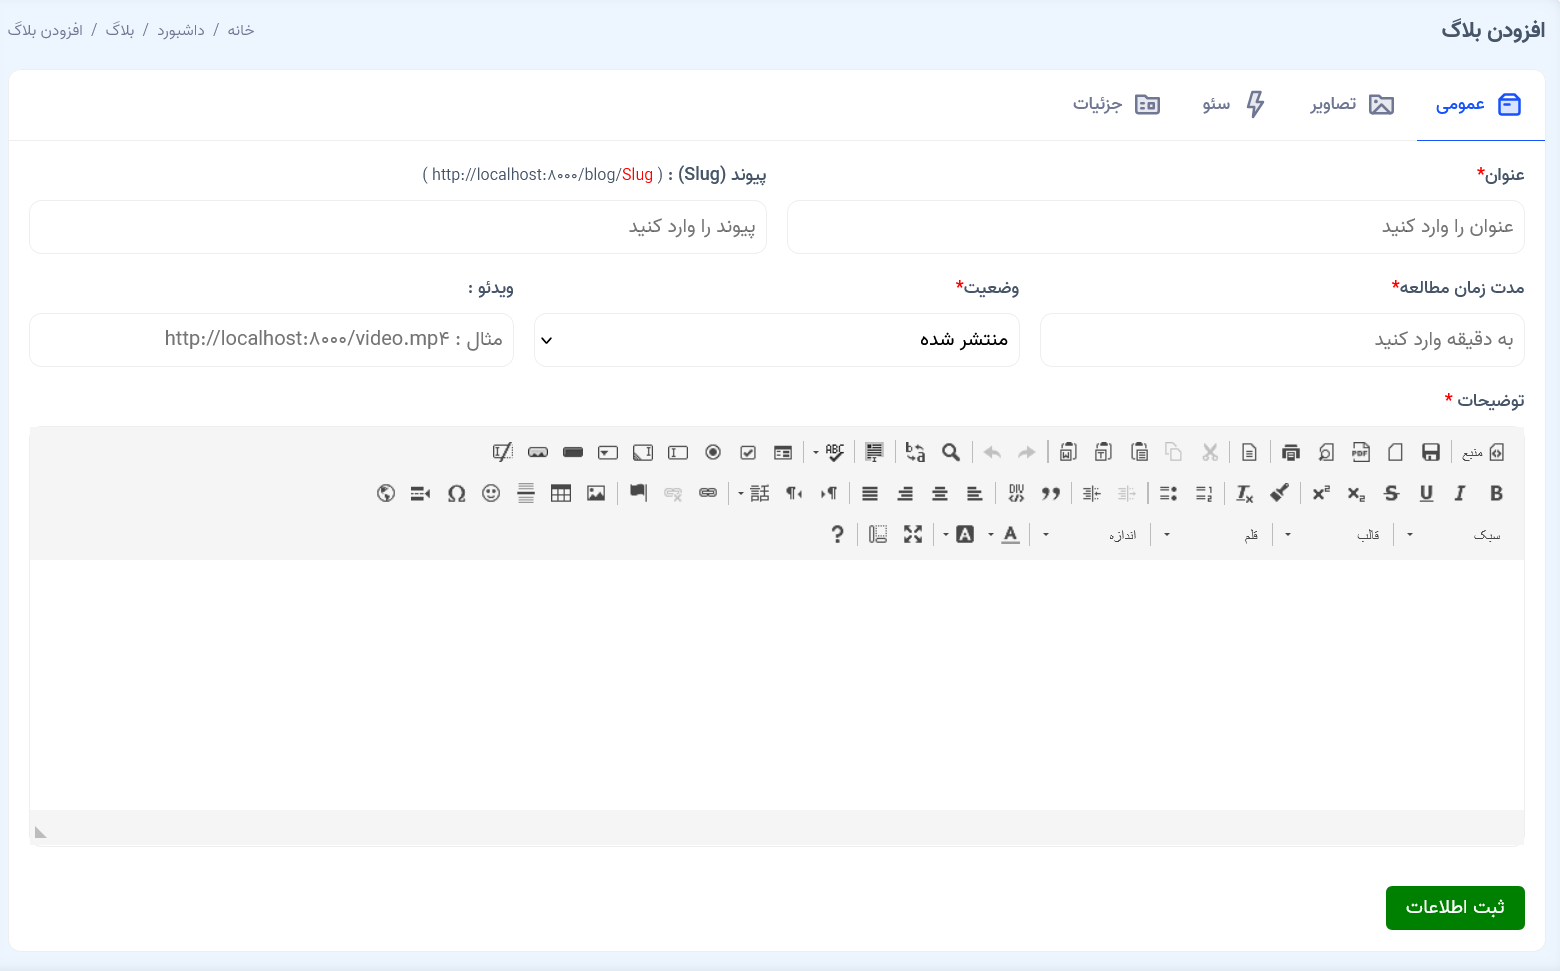Toggle bold formatting in editor toolbar
Viewport: 1560px width, 971px height.
(1496, 493)
